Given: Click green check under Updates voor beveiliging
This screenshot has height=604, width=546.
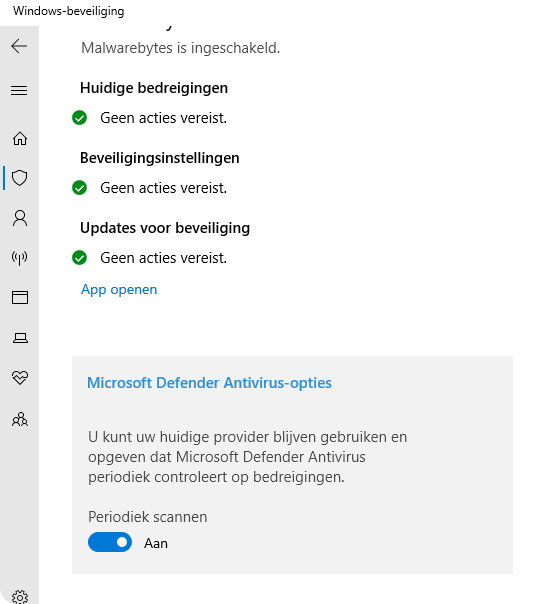Looking at the screenshot, I should [79, 258].
